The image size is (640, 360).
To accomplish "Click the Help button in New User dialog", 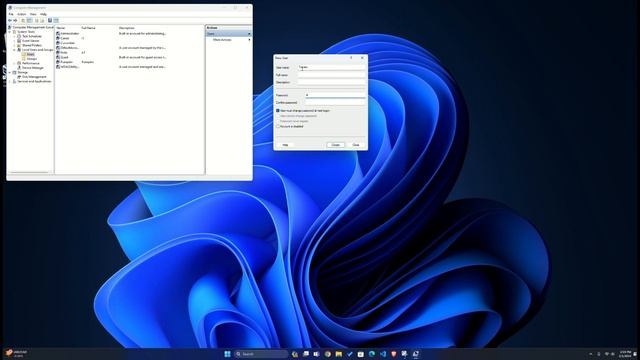I will (x=285, y=145).
